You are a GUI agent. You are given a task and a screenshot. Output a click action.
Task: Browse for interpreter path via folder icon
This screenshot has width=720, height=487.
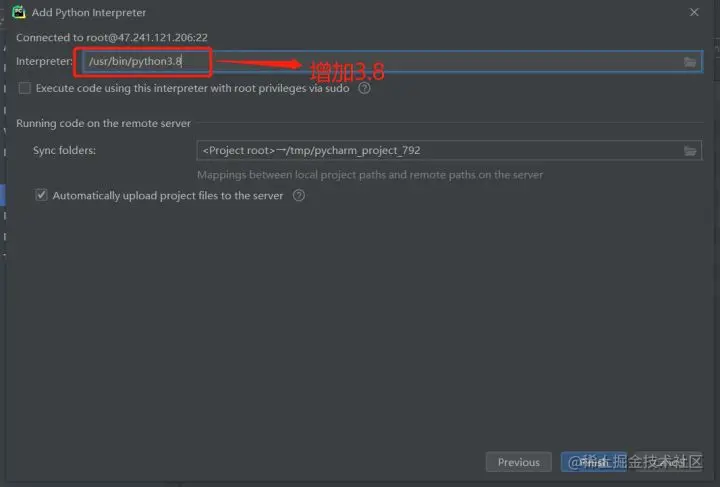[x=690, y=62]
